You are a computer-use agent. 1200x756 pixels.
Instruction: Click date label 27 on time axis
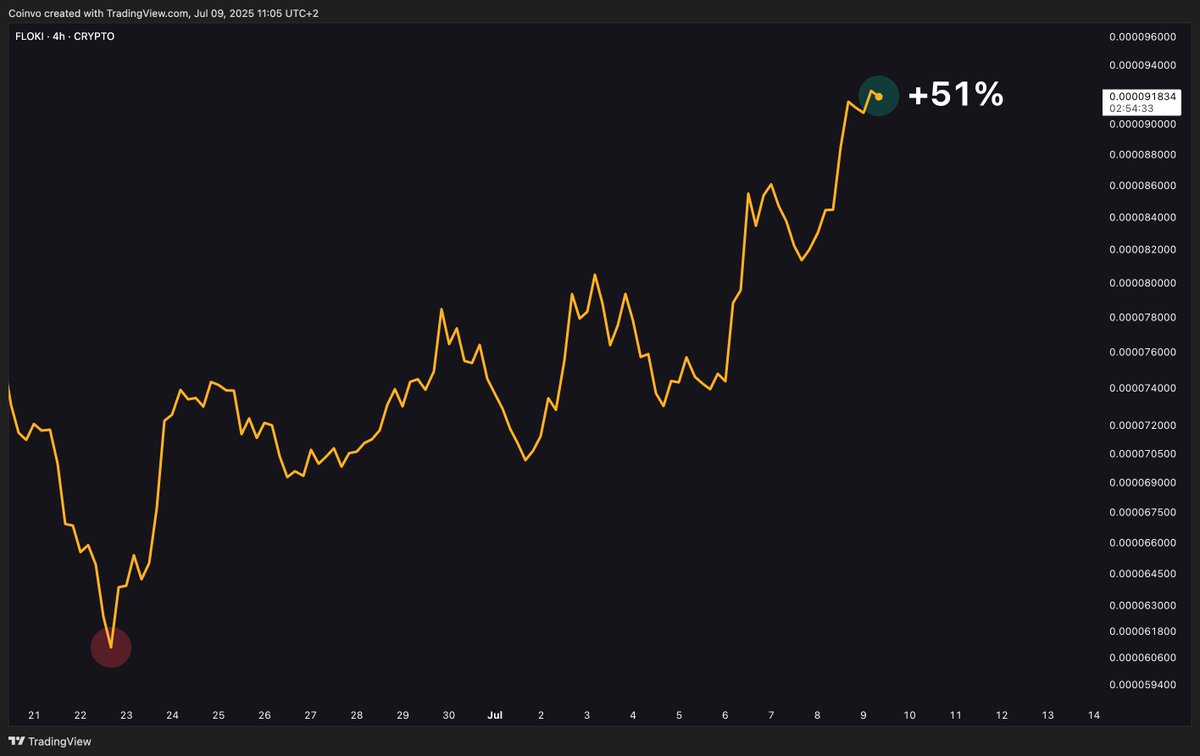pos(310,715)
